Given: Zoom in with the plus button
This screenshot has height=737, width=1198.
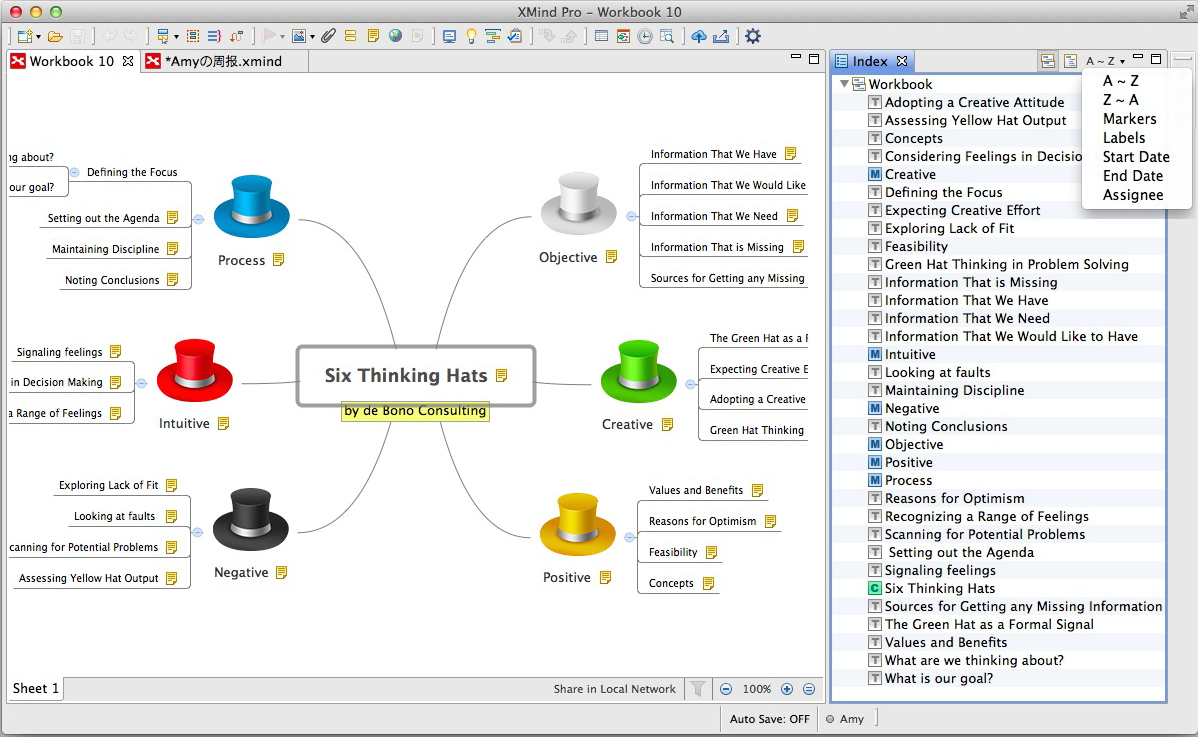Looking at the screenshot, I should 787,689.
